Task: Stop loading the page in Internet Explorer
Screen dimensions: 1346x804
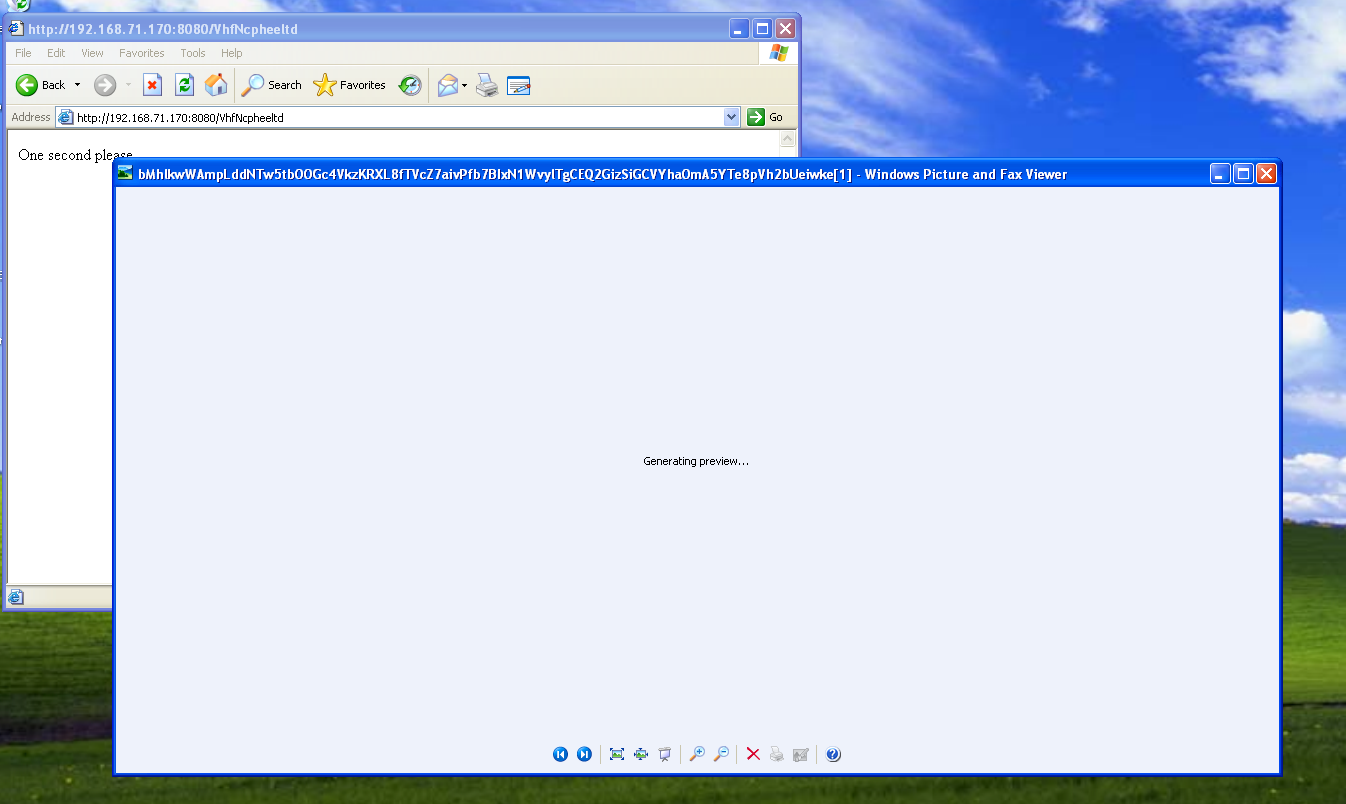Action: (x=152, y=85)
